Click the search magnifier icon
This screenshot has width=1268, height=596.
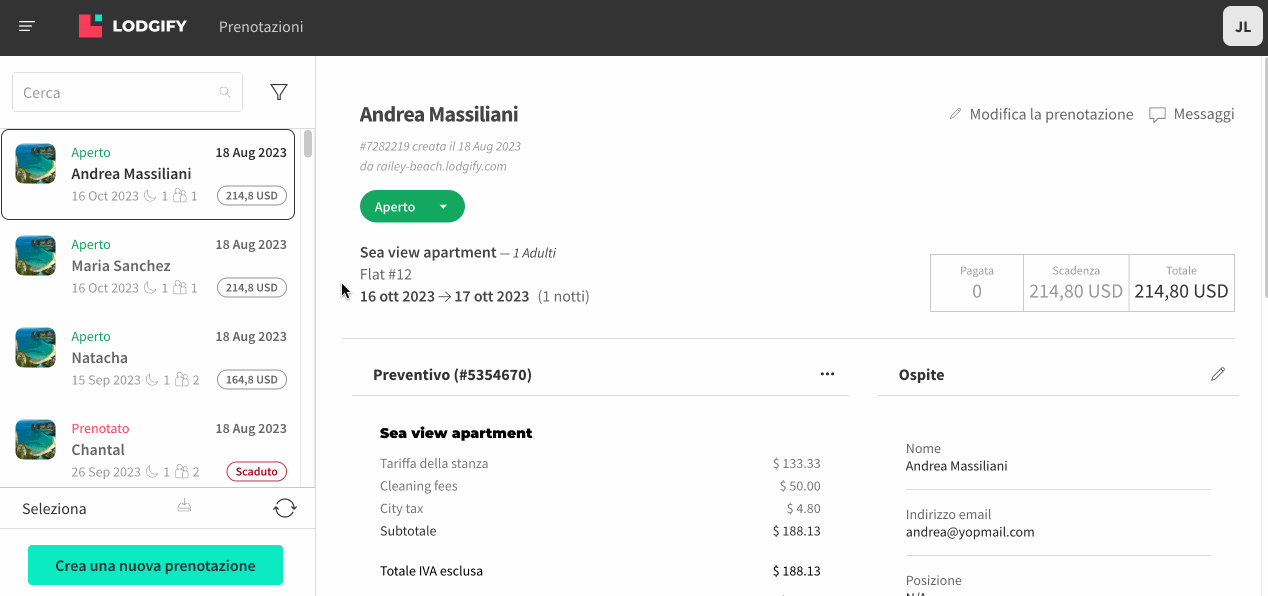click(x=225, y=93)
